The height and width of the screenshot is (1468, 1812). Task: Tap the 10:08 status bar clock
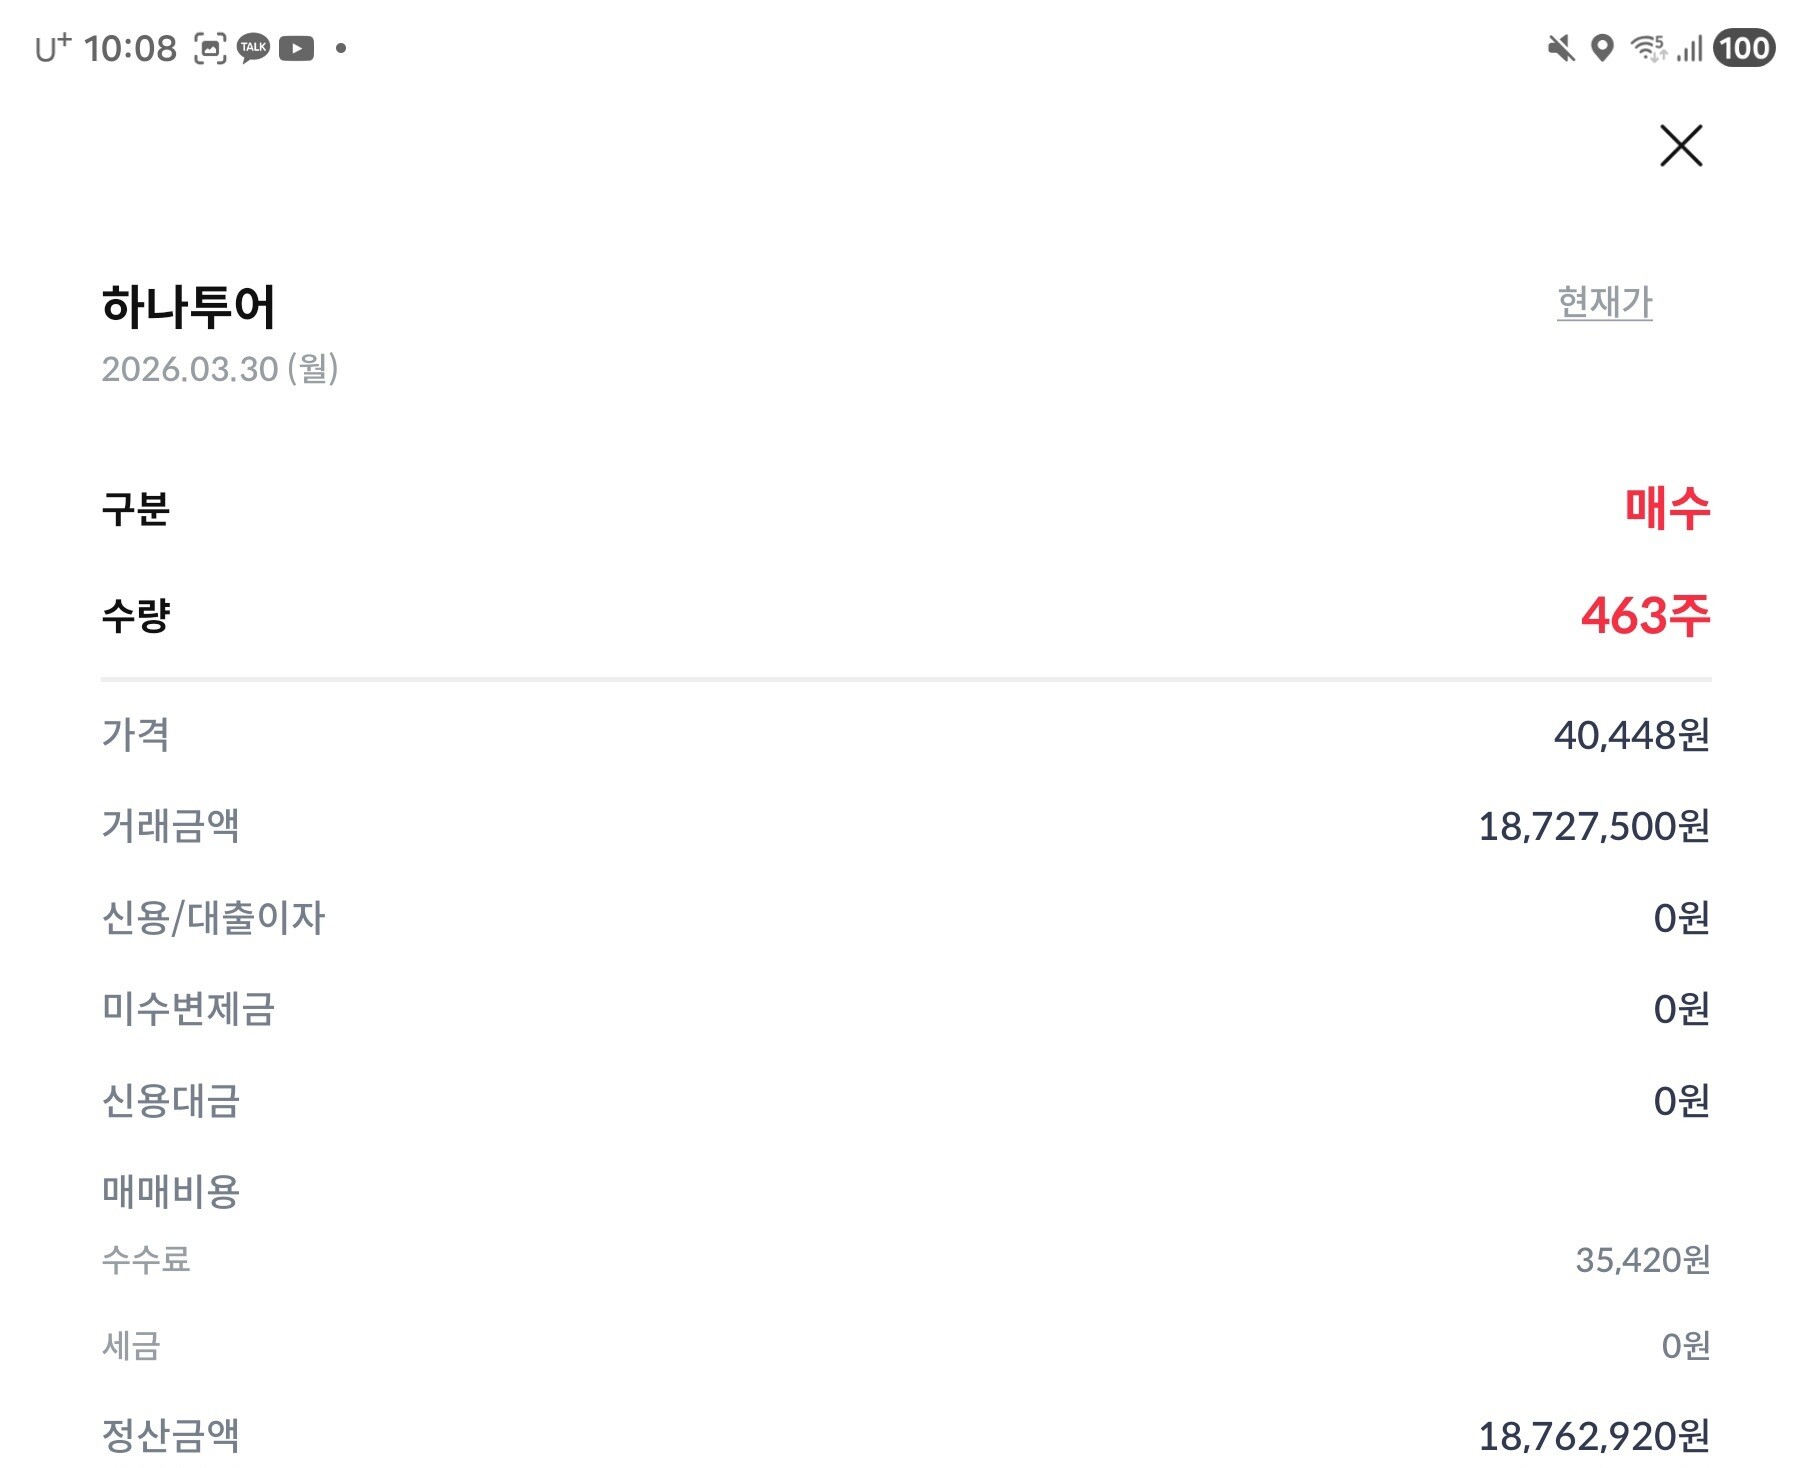(130, 48)
